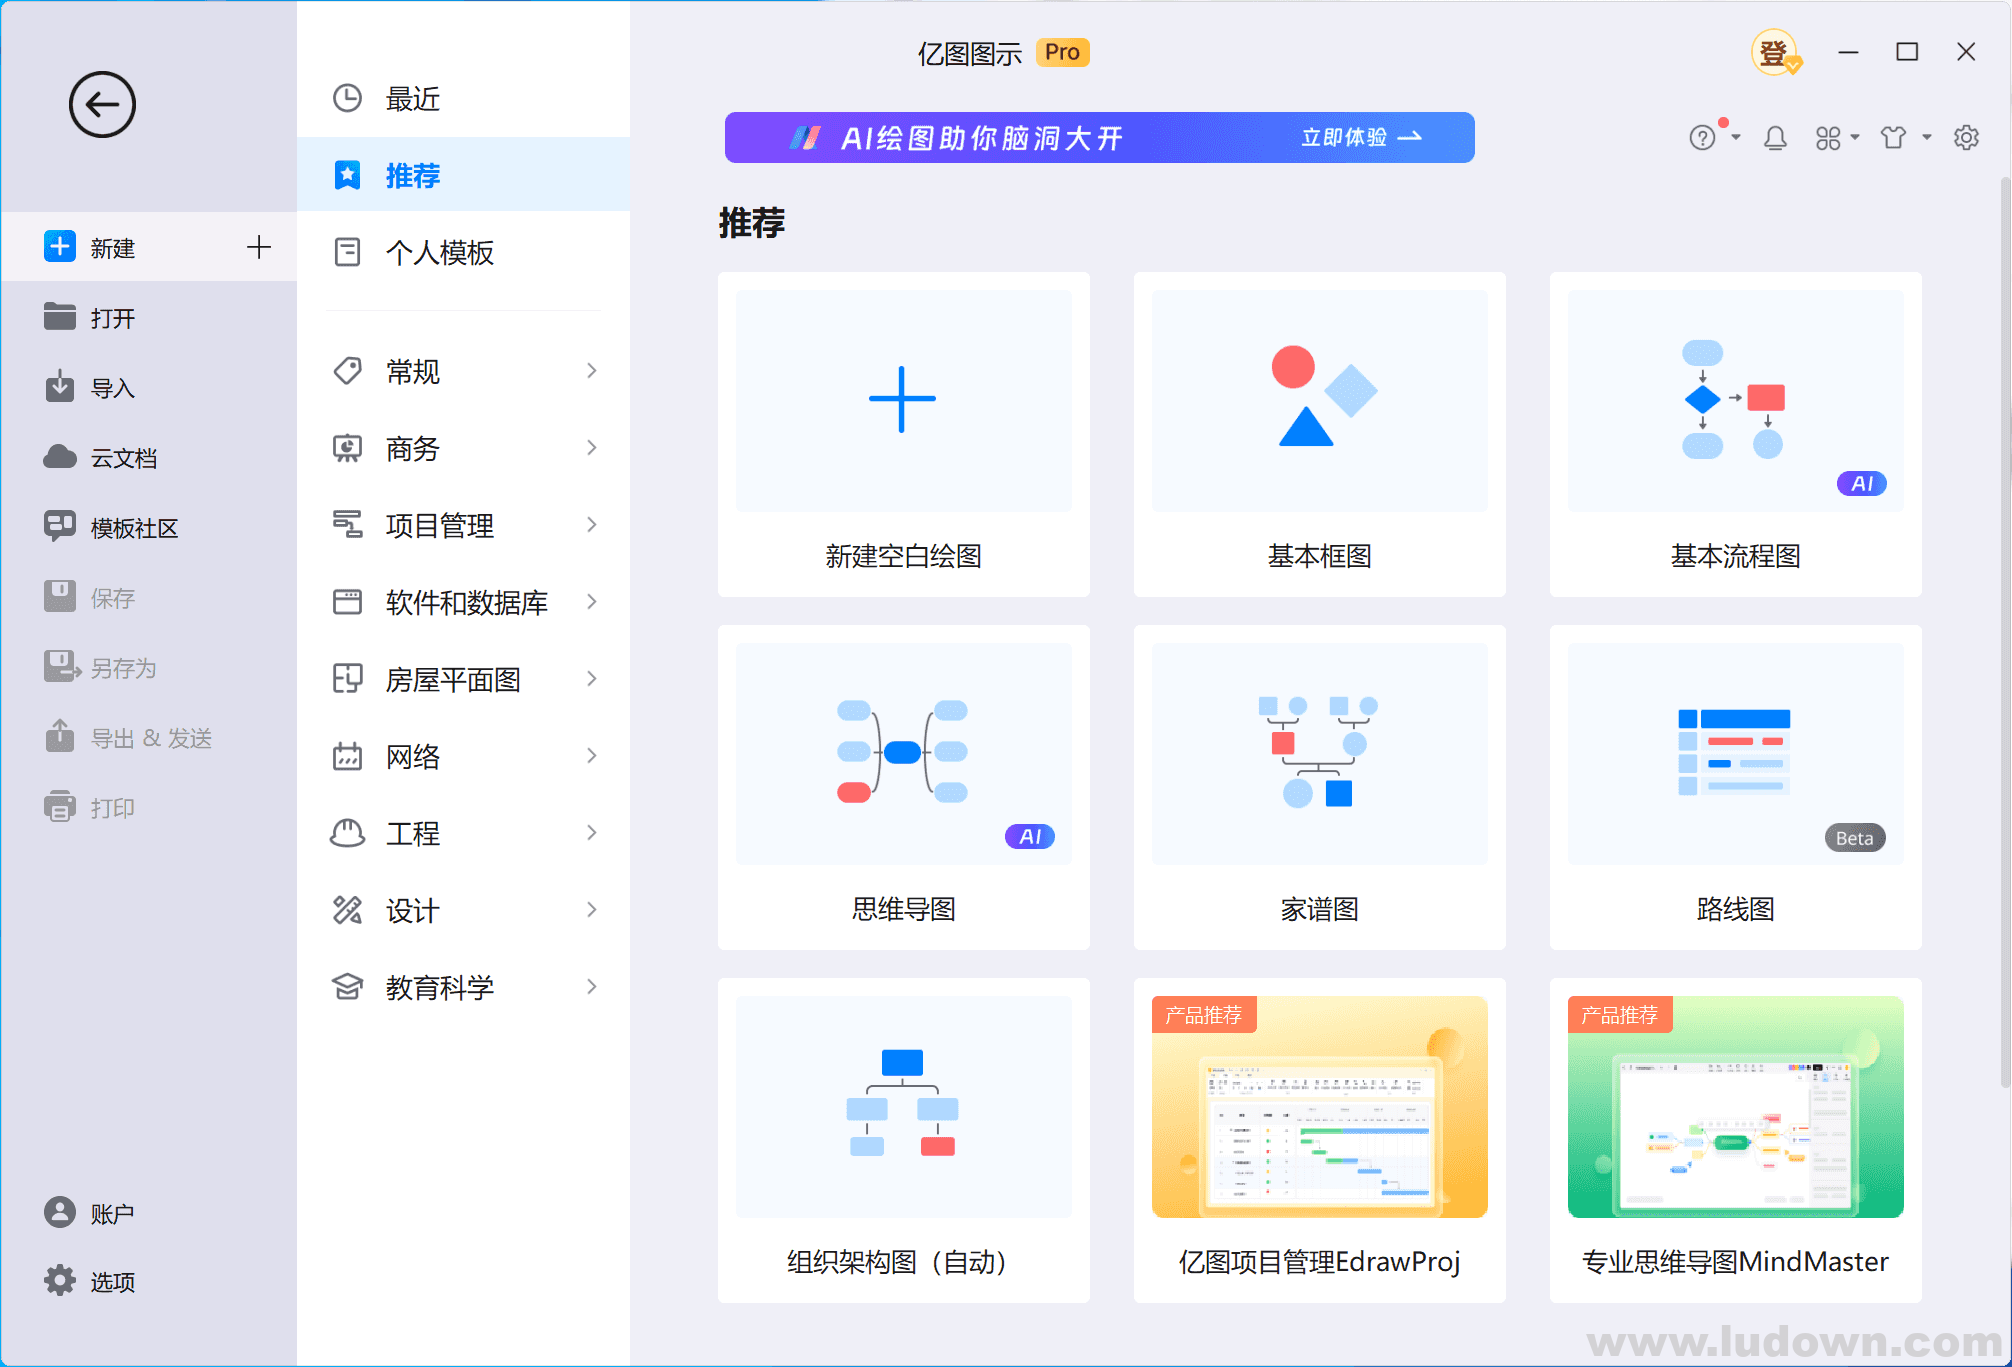Open 导出 & 发送 export item
Image resolution: width=2012 pixels, height=1367 pixels.
(x=148, y=738)
